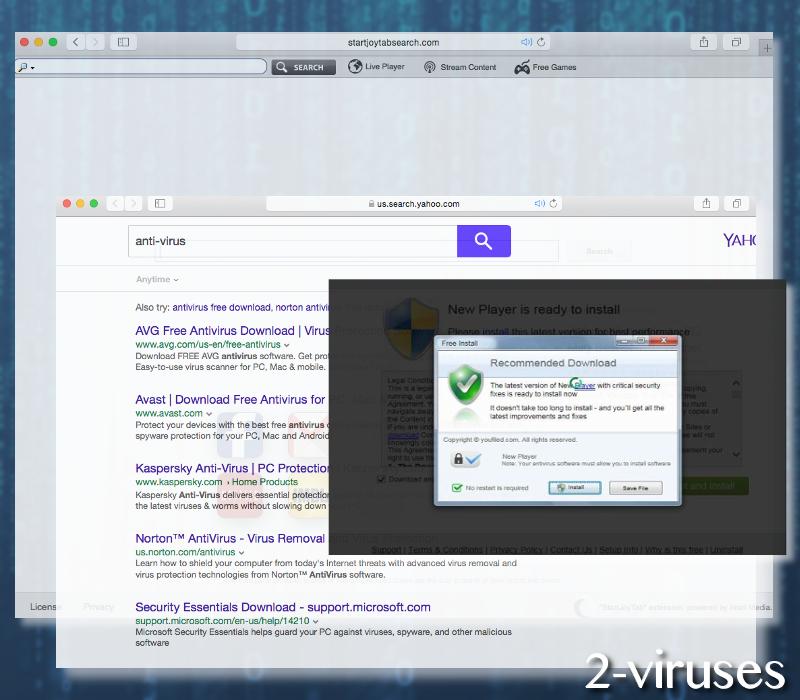The height and width of the screenshot is (700, 800).
Task: Mute audio icon in Yahoo address bar
Action: [x=539, y=204]
